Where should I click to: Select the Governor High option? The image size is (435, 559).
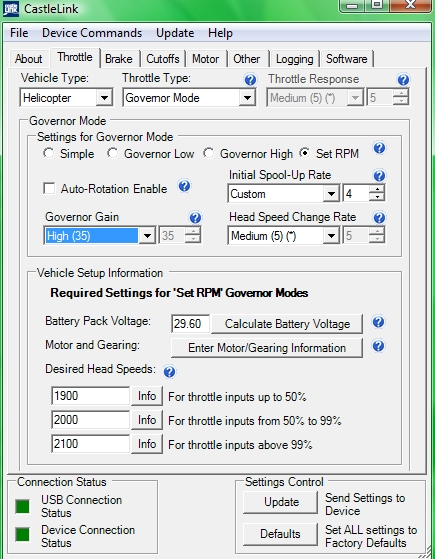(209, 153)
